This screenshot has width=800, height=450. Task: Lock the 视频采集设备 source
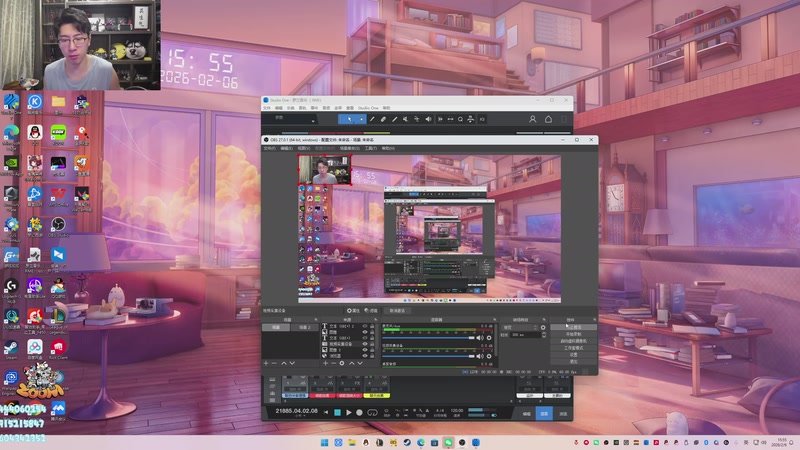tap(372, 344)
